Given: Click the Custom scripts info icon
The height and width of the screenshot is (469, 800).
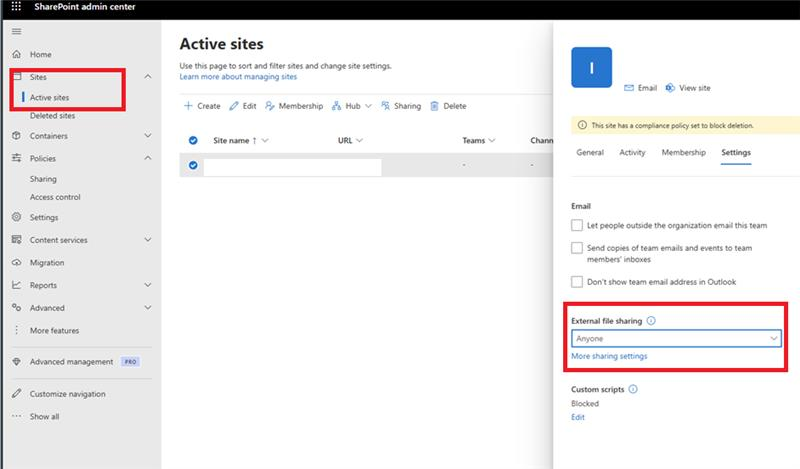Looking at the screenshot, I should tap(633, 389).
